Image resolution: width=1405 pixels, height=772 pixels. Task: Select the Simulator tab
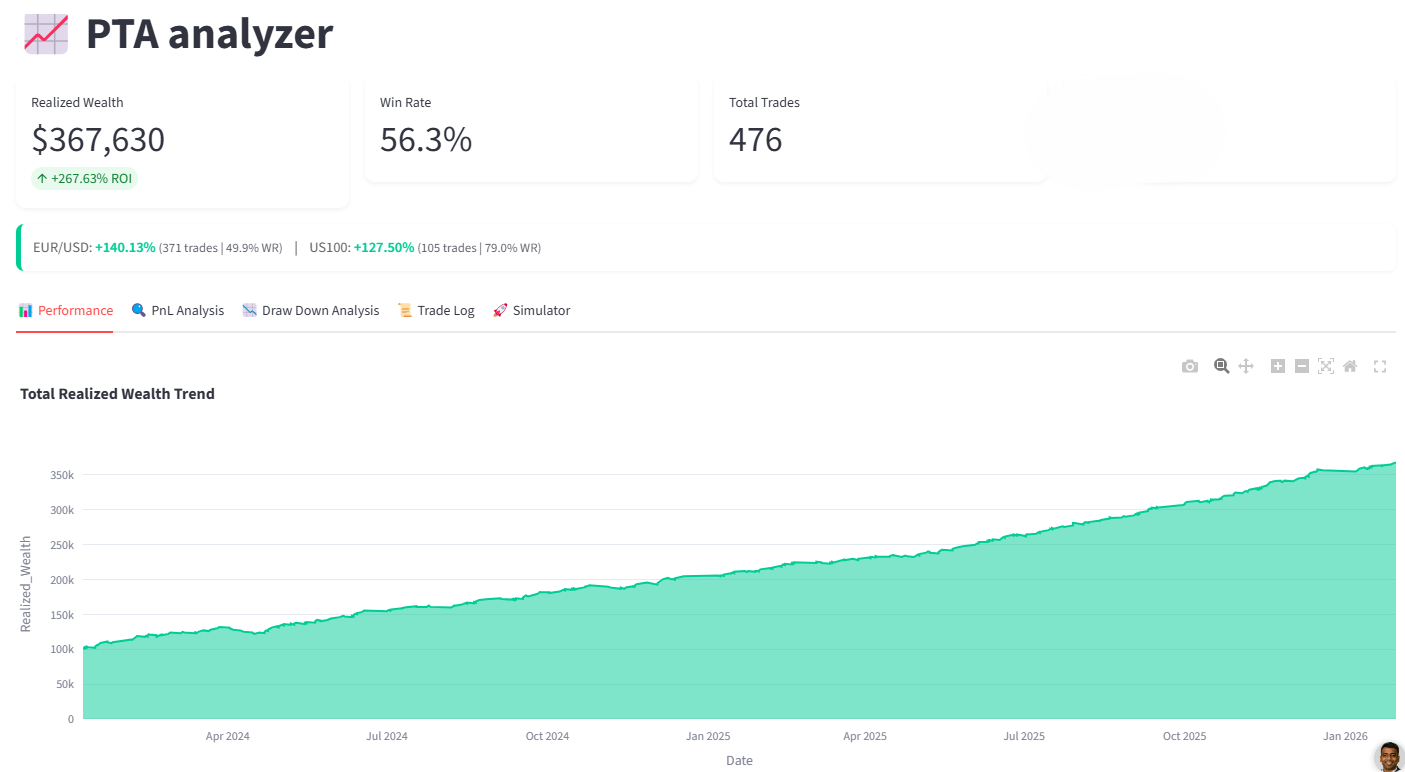pos(531,311)
